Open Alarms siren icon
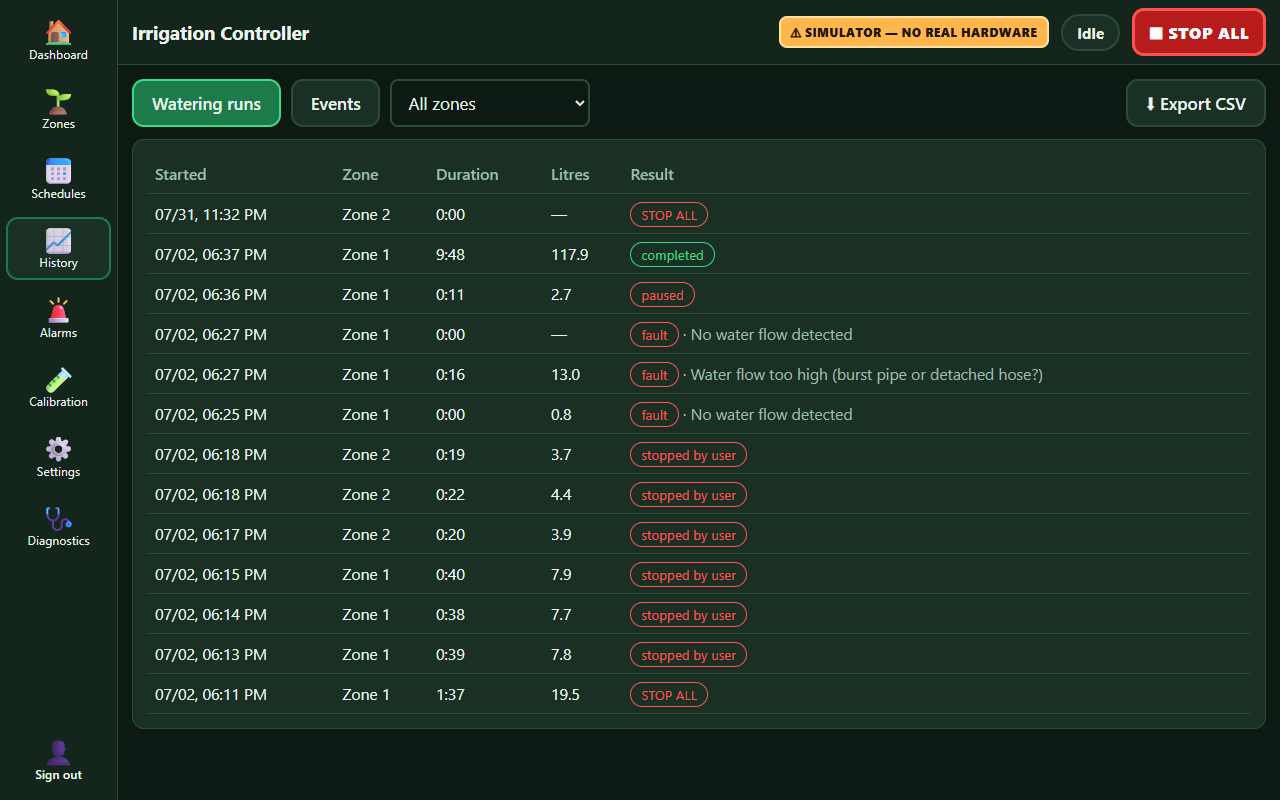This screenshot has height=800, width=1280. point(58,310)
